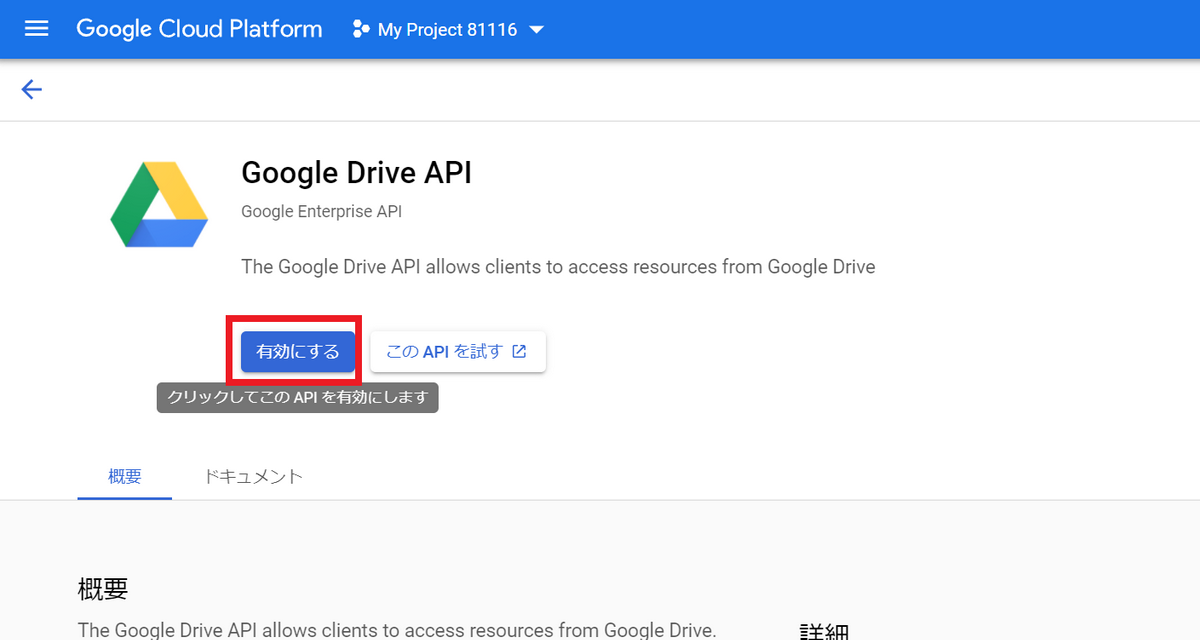Click the Google Drive API heading
This screenshot has width=1200, height=640.
(x=356, y=173)
